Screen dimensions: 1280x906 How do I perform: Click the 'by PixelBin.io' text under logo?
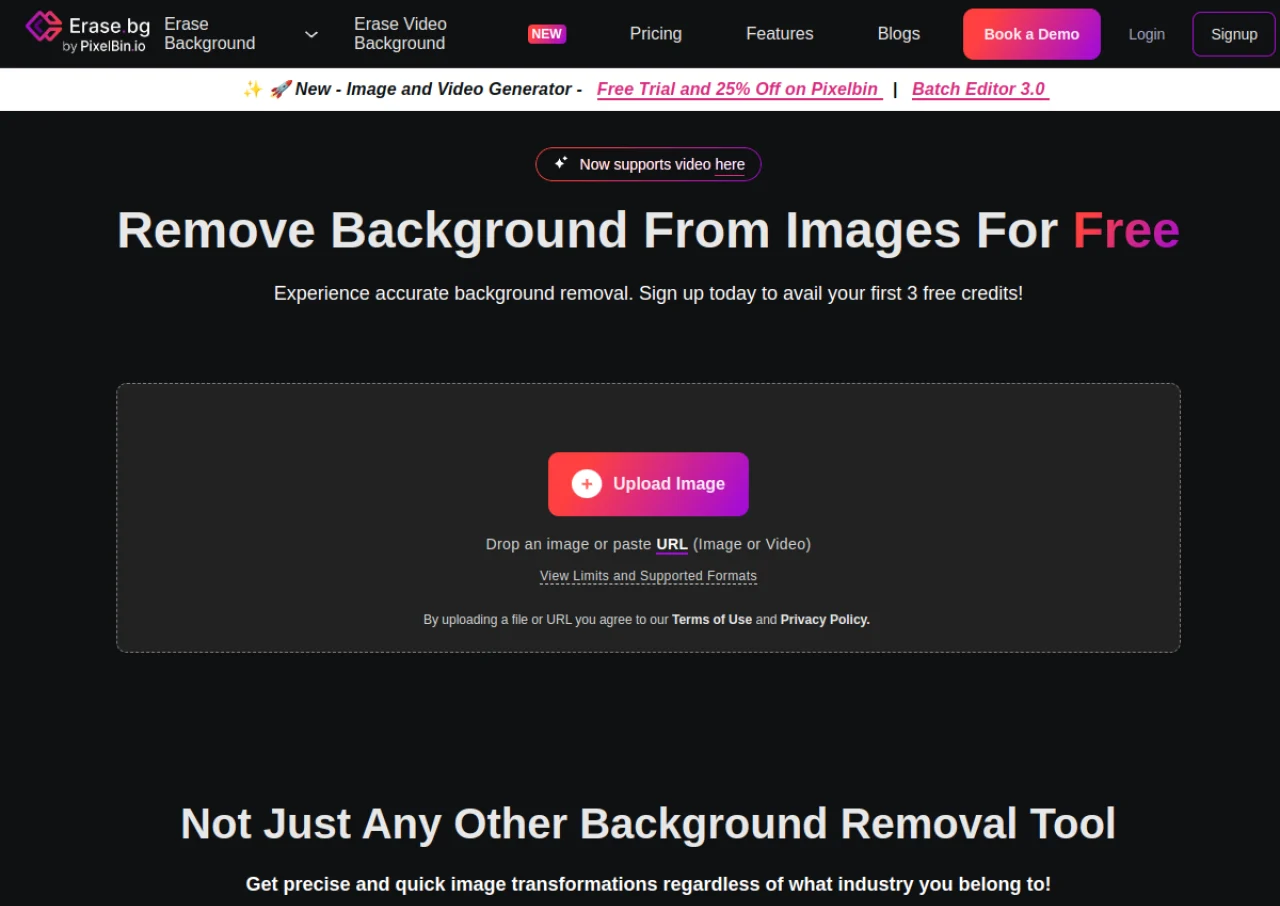click(104, 47)
